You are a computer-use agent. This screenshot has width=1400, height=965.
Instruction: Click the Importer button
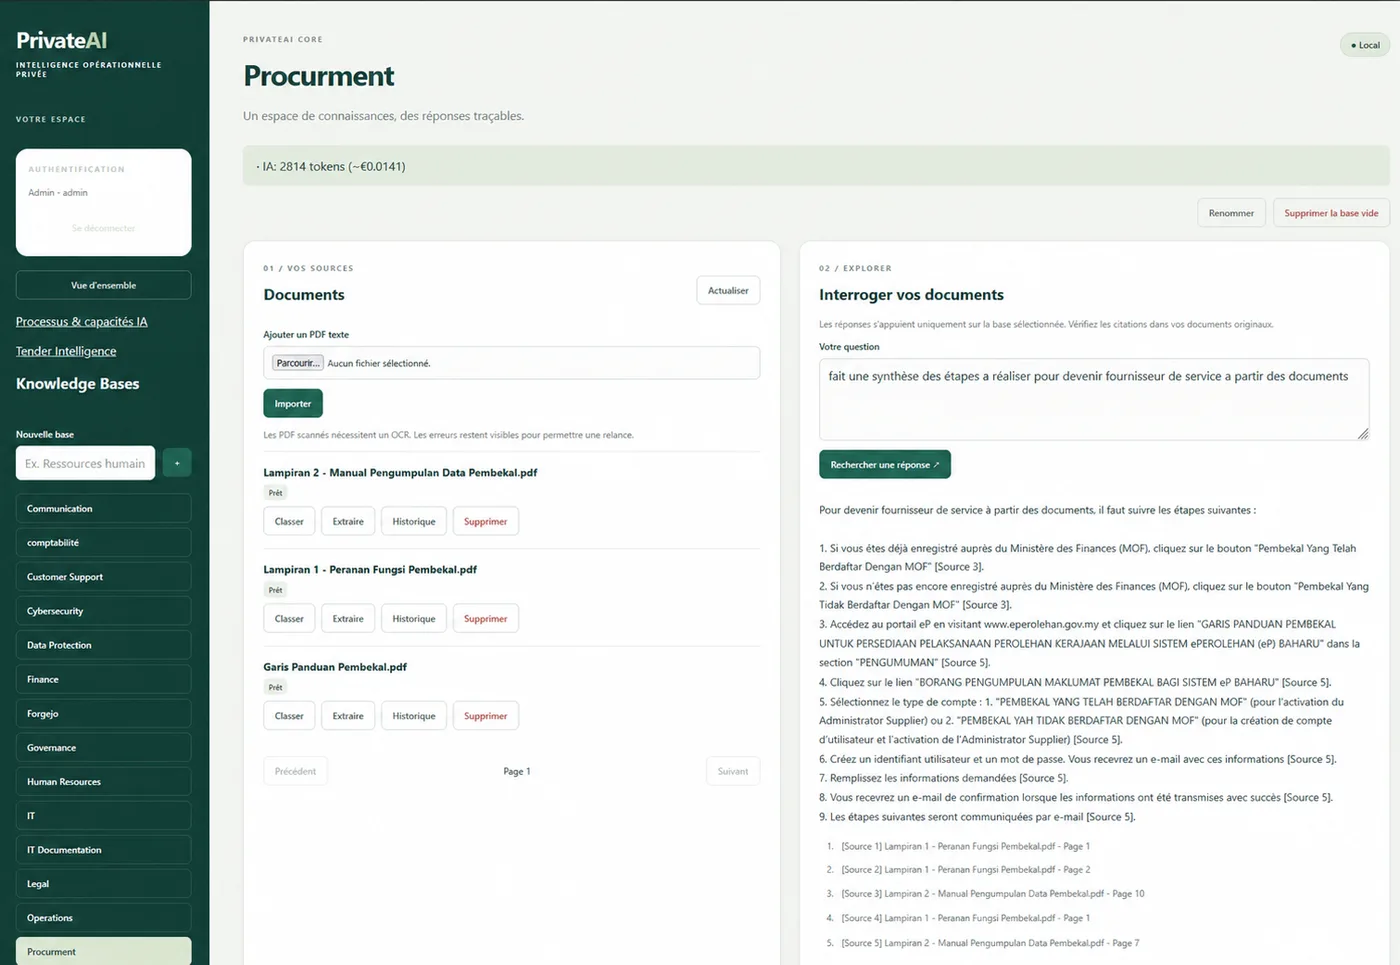tap(293, 403)
